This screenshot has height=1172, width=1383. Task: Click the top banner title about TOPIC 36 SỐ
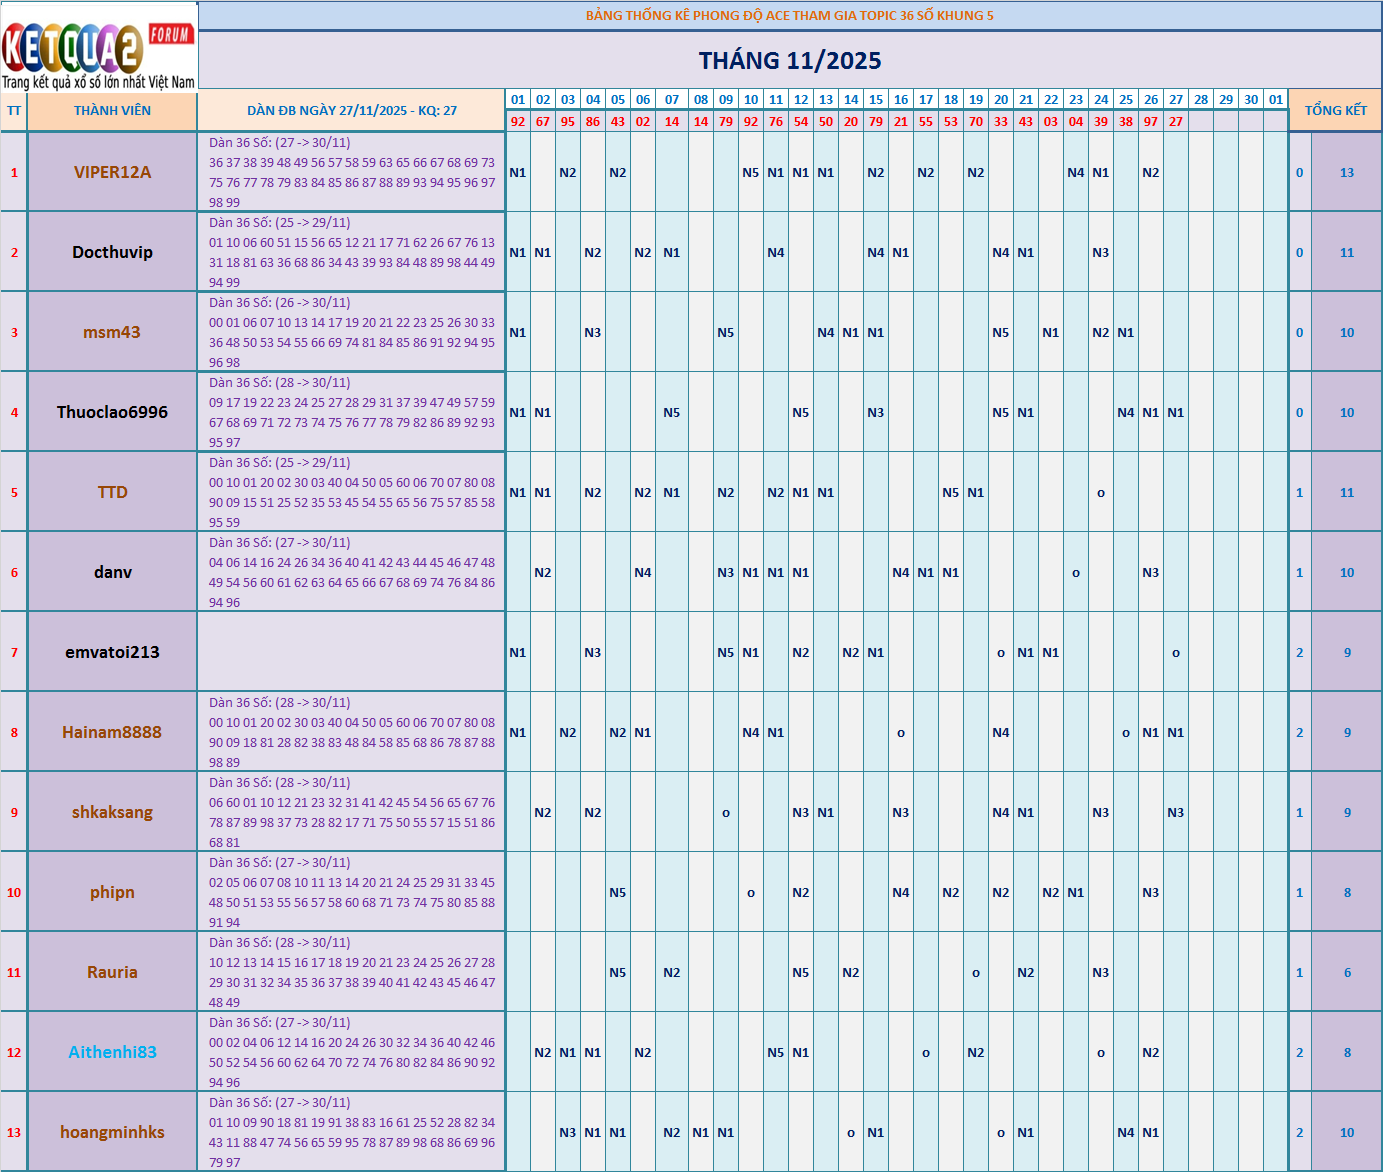pos(790,15)
